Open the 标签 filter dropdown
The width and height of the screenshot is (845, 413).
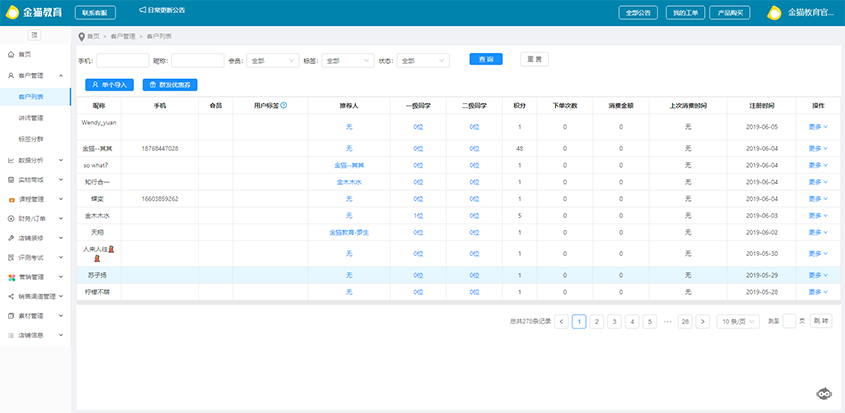pos(348,60)
